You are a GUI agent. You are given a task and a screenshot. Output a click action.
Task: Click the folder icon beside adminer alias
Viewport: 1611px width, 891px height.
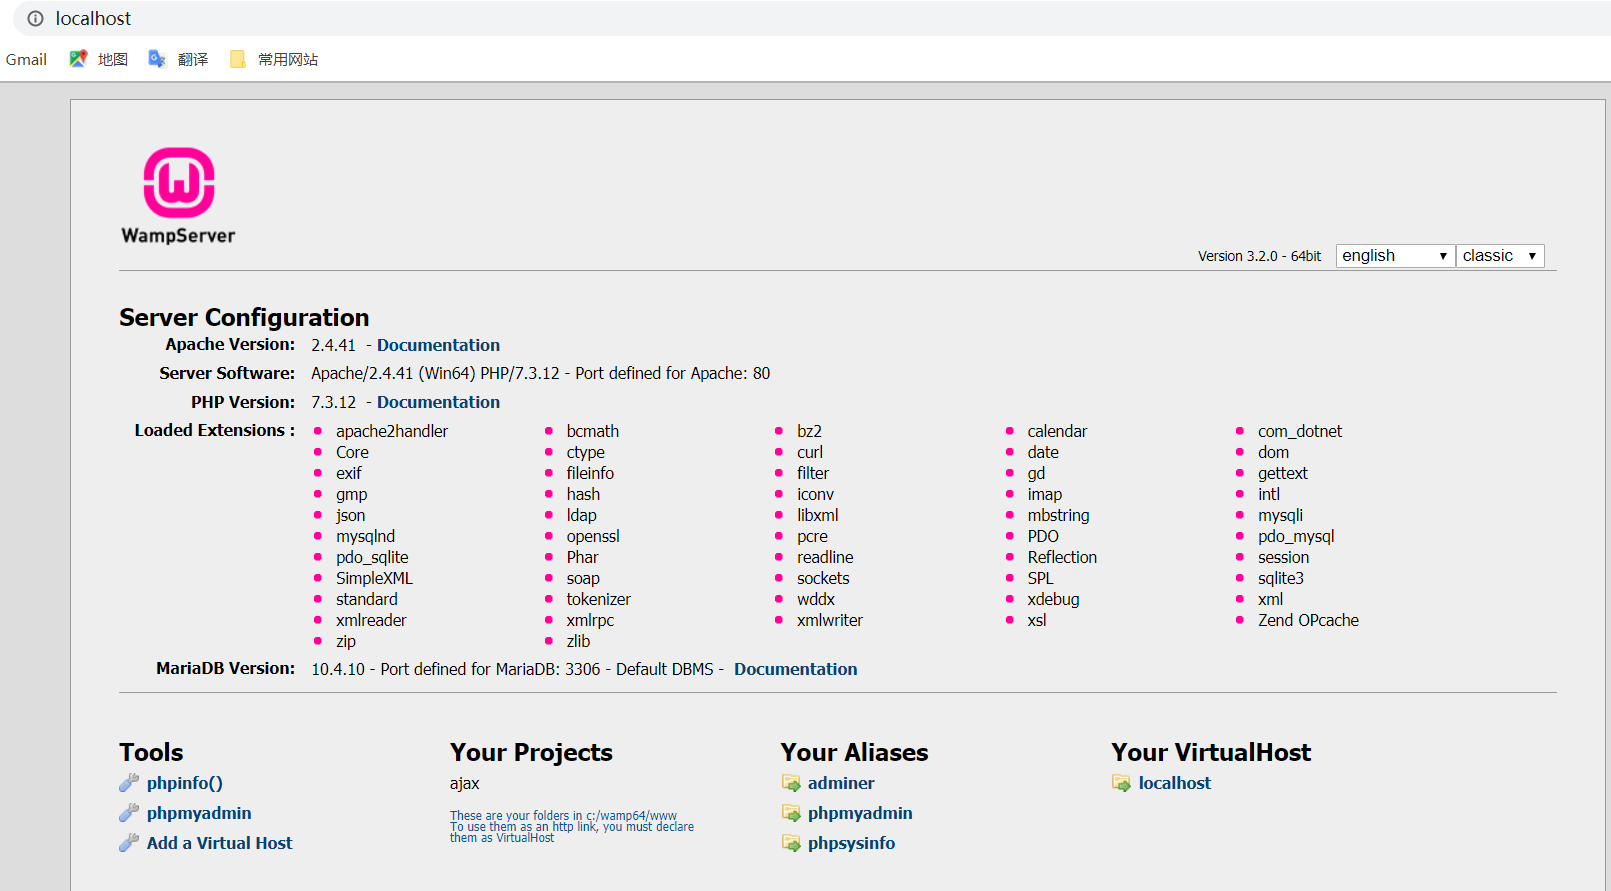pos(791,783)
